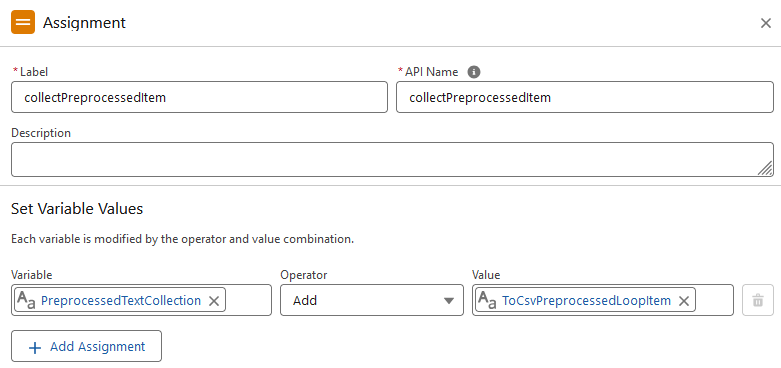Remove the ToCsvPreprocessedLoopItem value pill
Image resolution: width=781 pixels, height=368 pixels.
click(x=684, y=301)
